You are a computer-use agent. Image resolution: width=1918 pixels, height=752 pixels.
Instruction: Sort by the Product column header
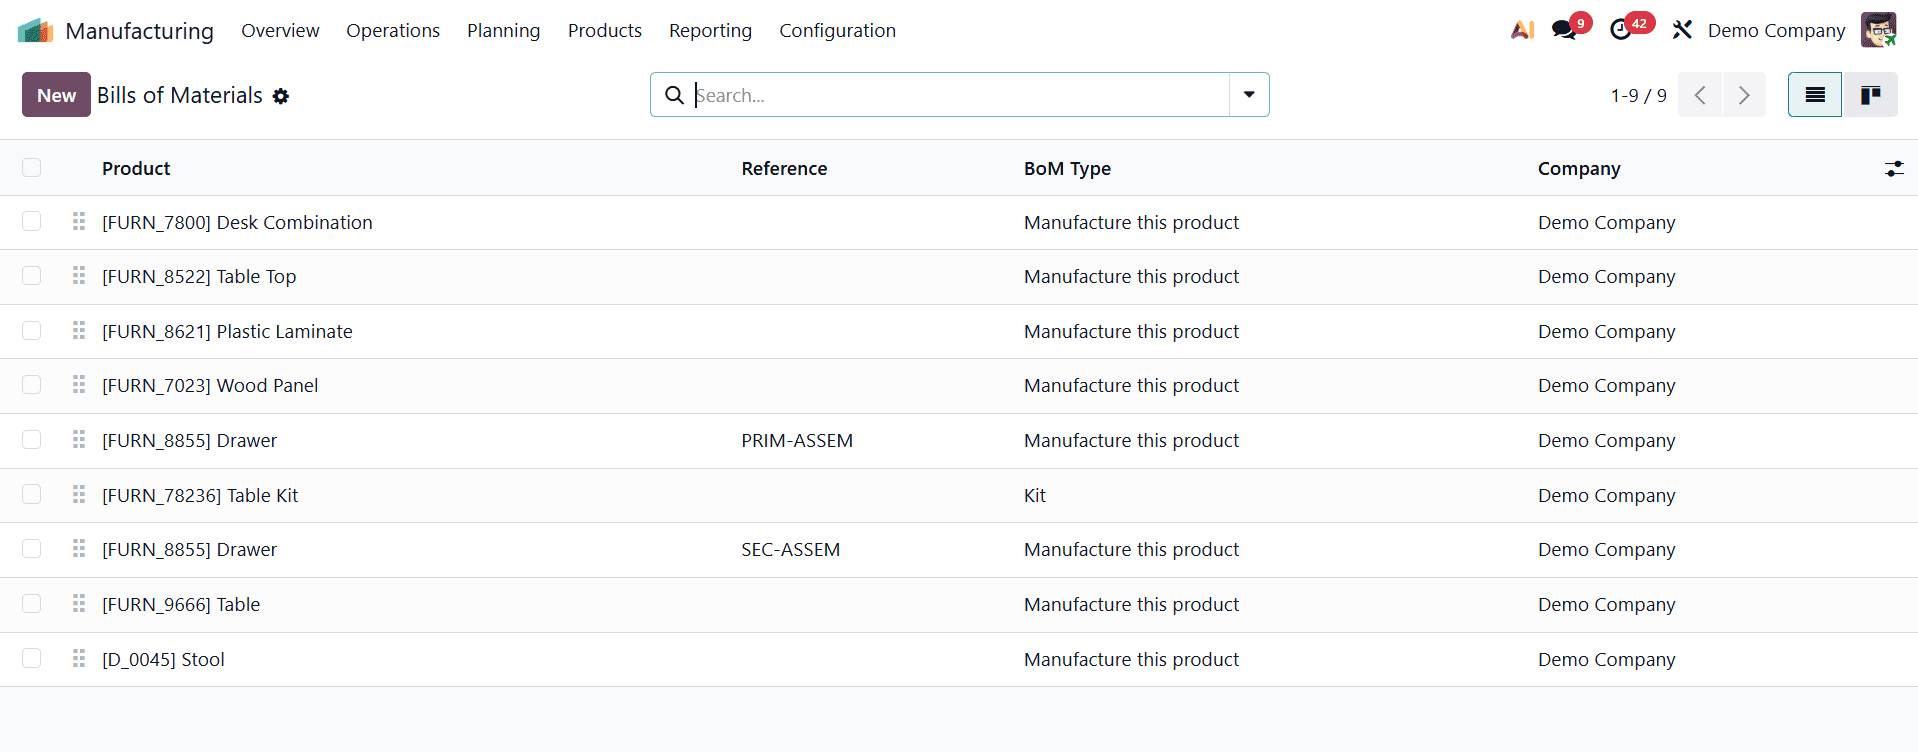pos(136,168)
